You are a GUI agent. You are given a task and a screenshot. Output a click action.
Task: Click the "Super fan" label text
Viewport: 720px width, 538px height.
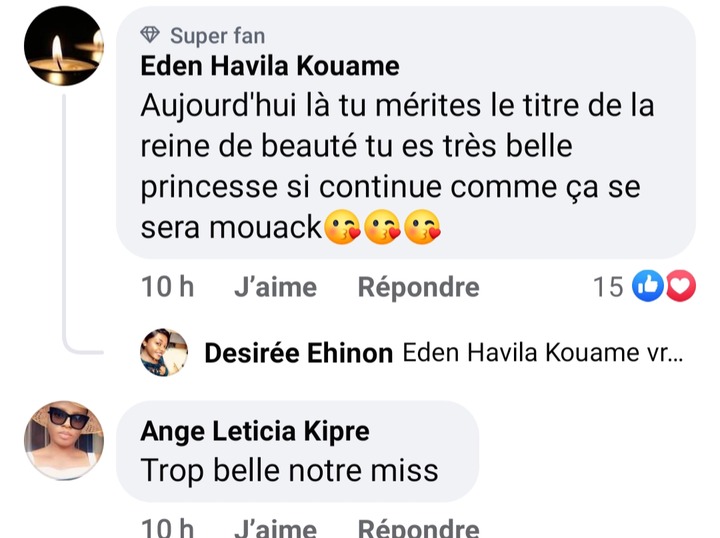tap(217, 36)
